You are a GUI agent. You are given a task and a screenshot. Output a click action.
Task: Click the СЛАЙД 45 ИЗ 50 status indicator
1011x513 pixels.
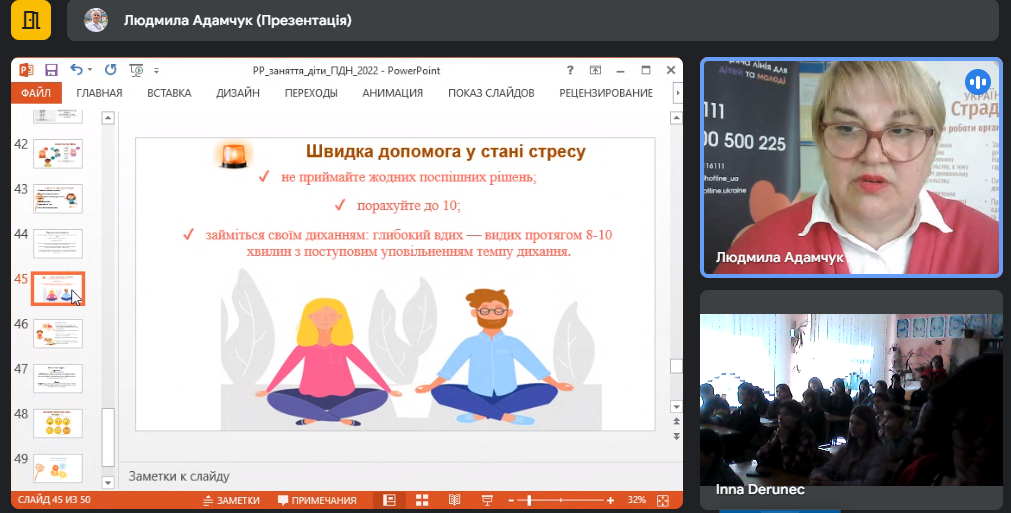pos(54,500)
